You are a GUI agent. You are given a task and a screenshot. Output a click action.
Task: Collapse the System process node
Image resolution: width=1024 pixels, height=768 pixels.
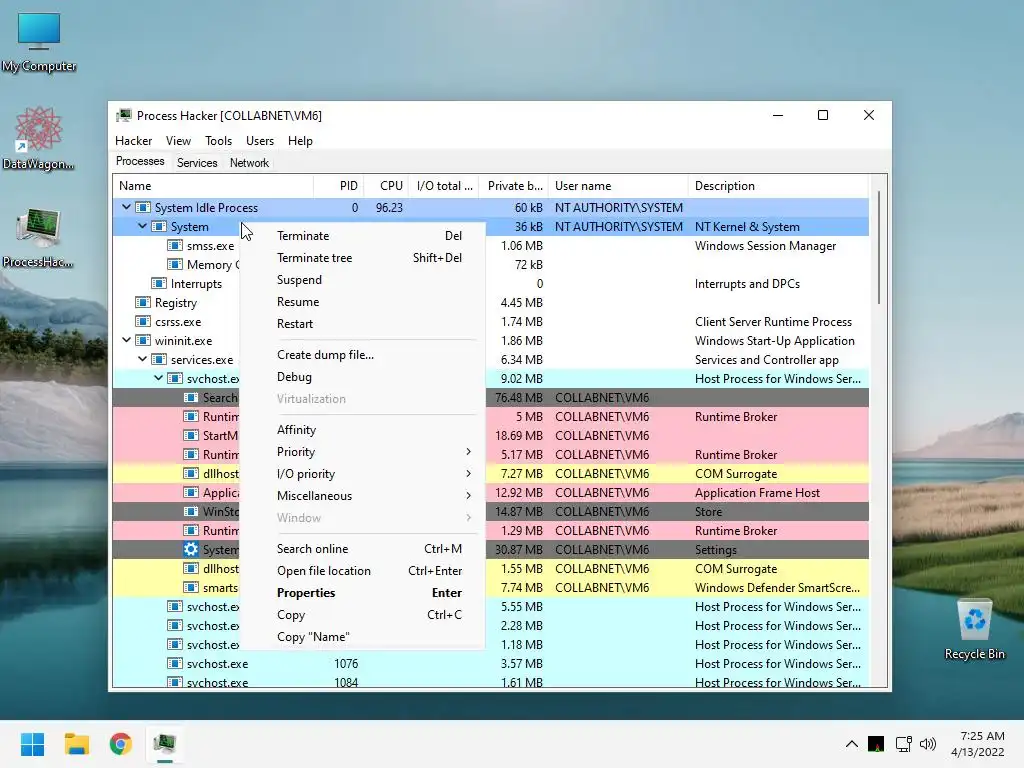tap(142, 226)
